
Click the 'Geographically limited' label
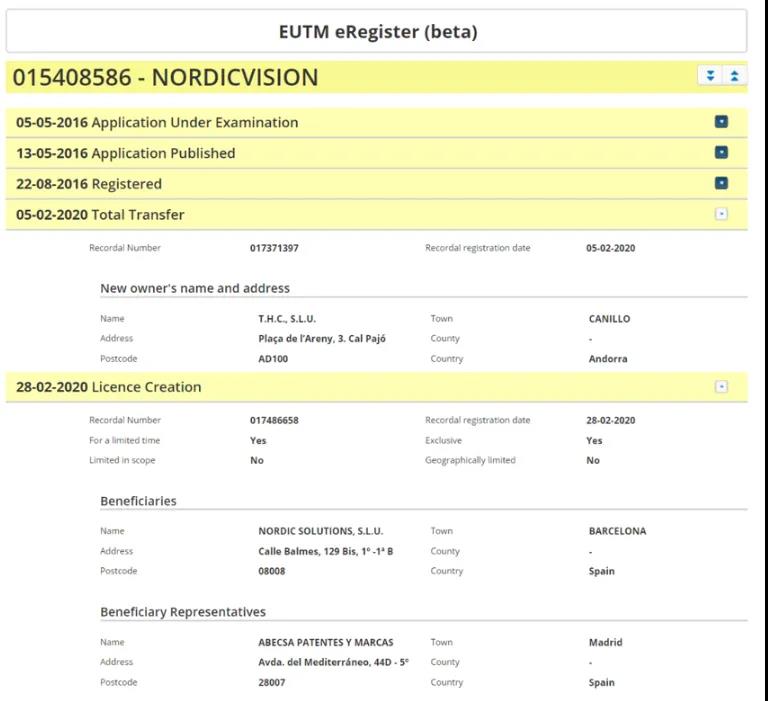click(x=470, y=460)
